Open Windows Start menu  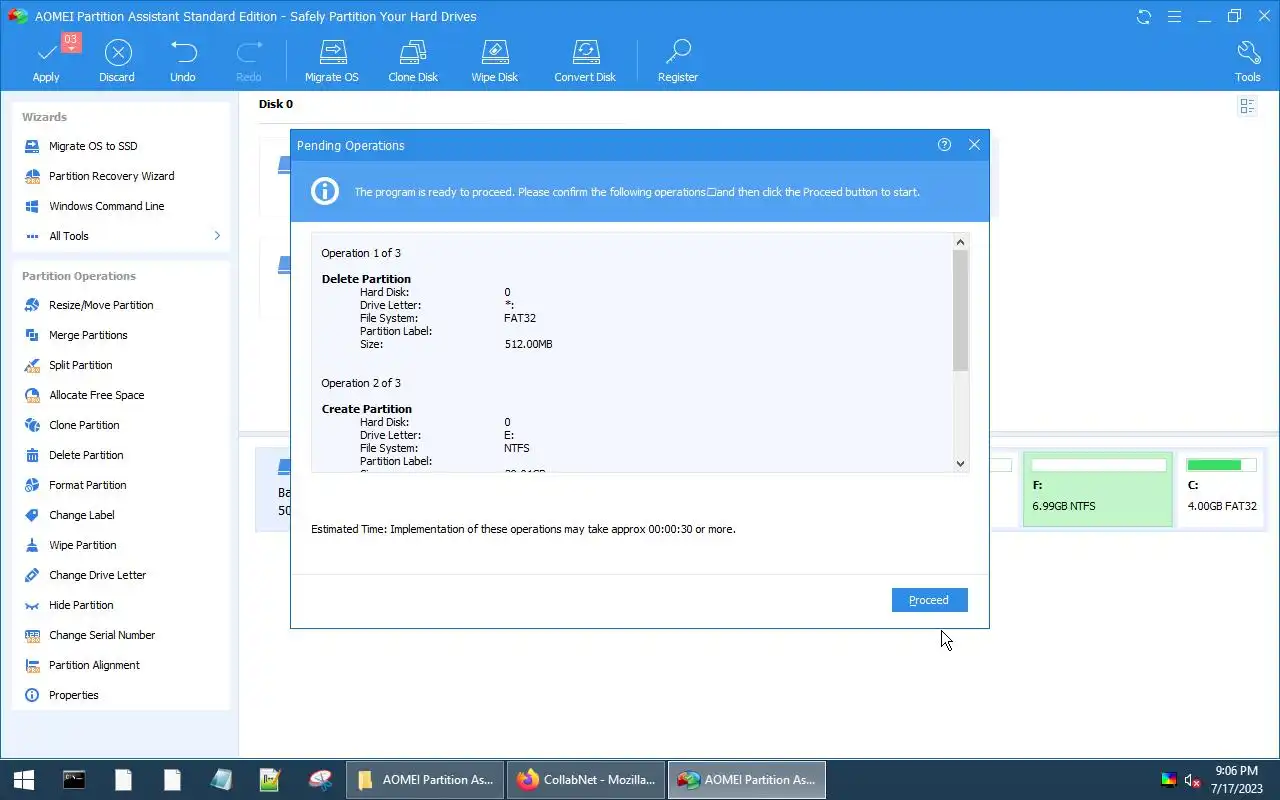tap(24, 780)
